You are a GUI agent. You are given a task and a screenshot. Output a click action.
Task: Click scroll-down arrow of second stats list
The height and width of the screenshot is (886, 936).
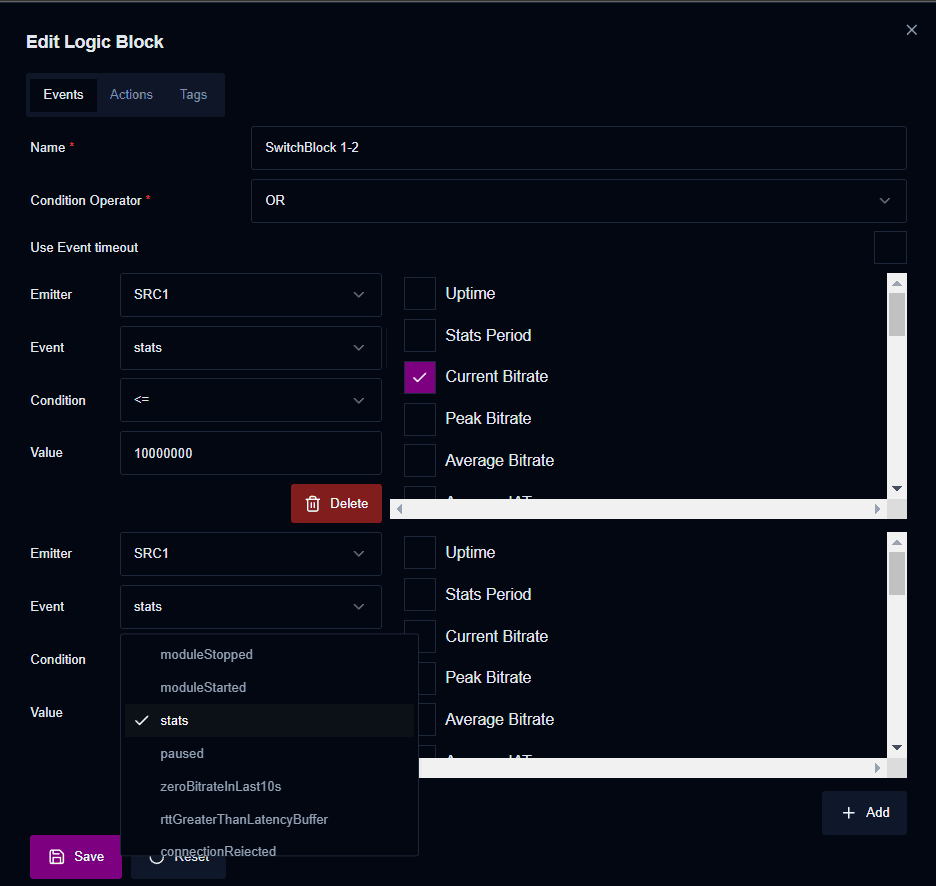[897, 747]
